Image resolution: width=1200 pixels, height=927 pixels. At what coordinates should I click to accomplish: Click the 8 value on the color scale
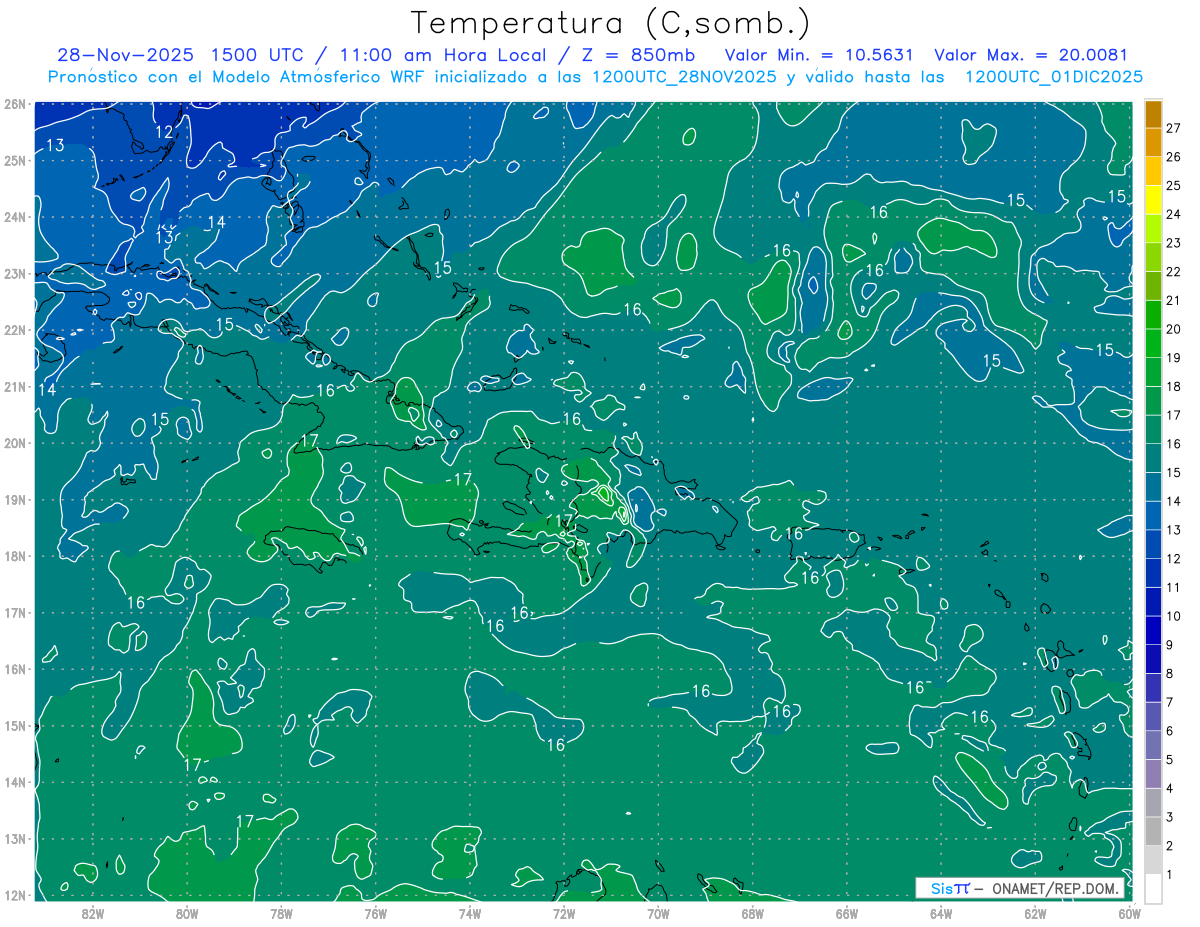pos(1170,674)
